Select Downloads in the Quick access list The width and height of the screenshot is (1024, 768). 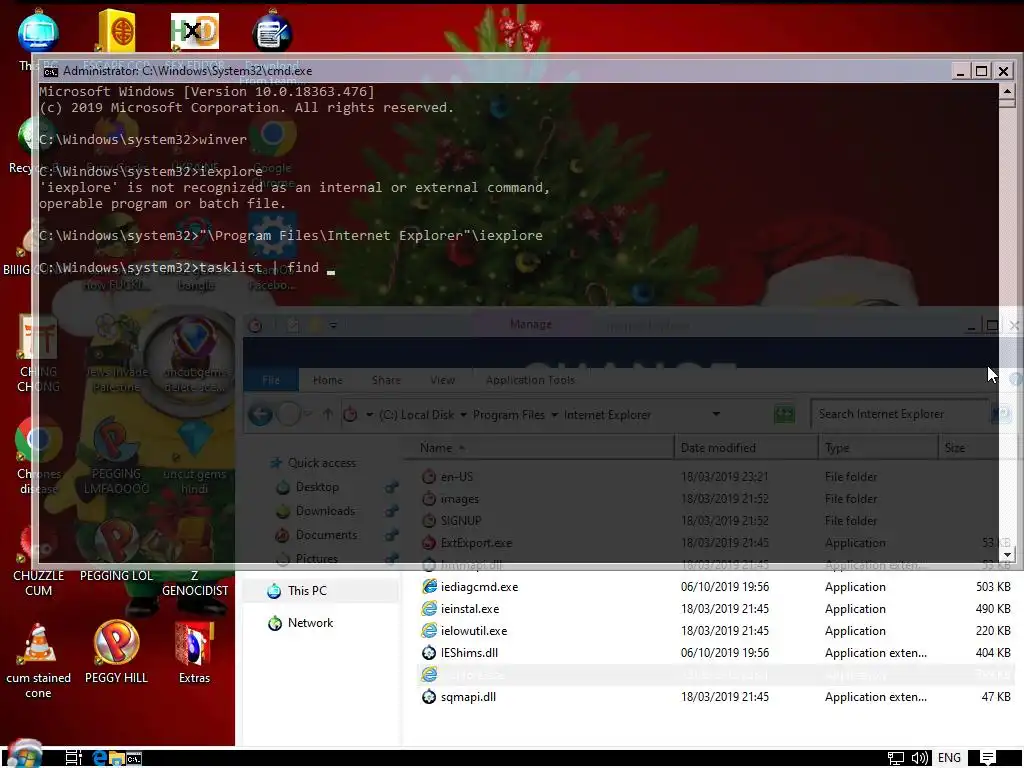pyautogui.click(x=325, y=511)
